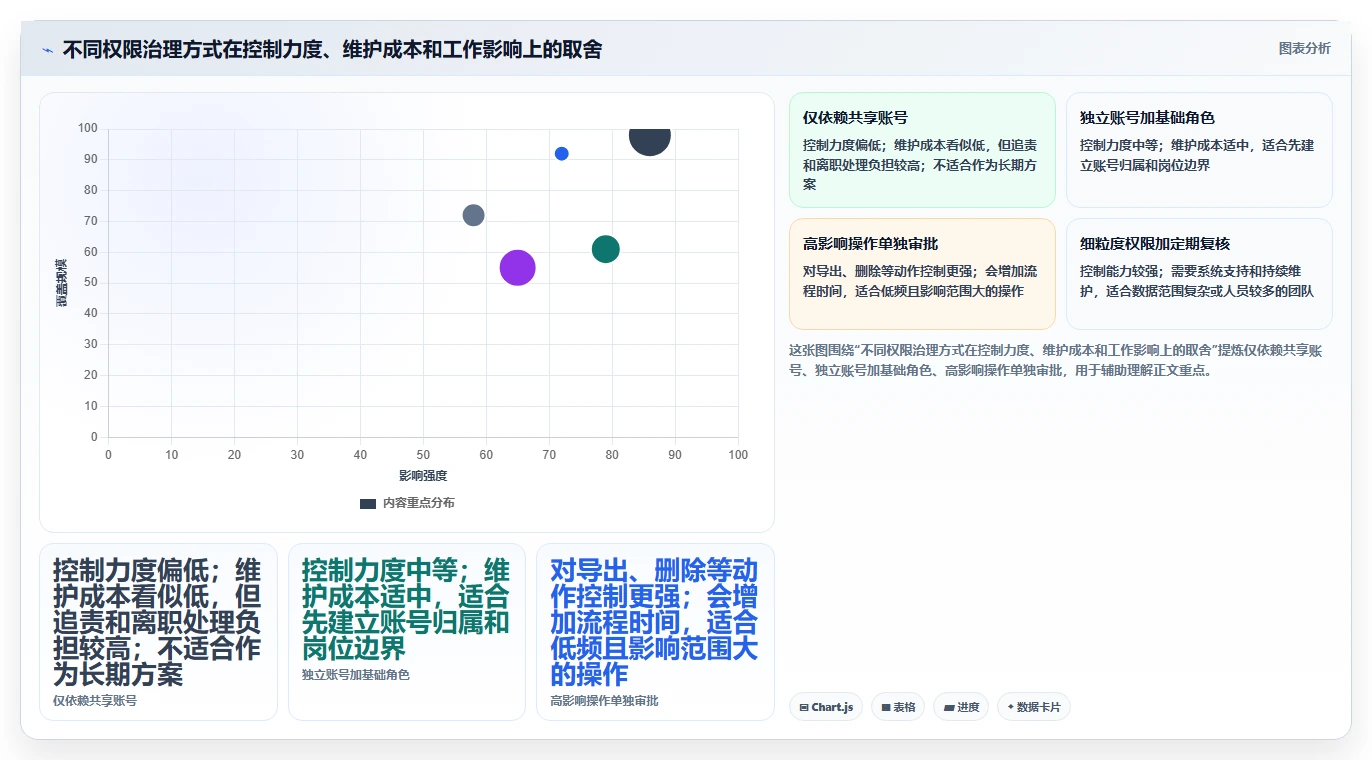Open the 仅依赖共享账号 green info card

pos(922,150)
